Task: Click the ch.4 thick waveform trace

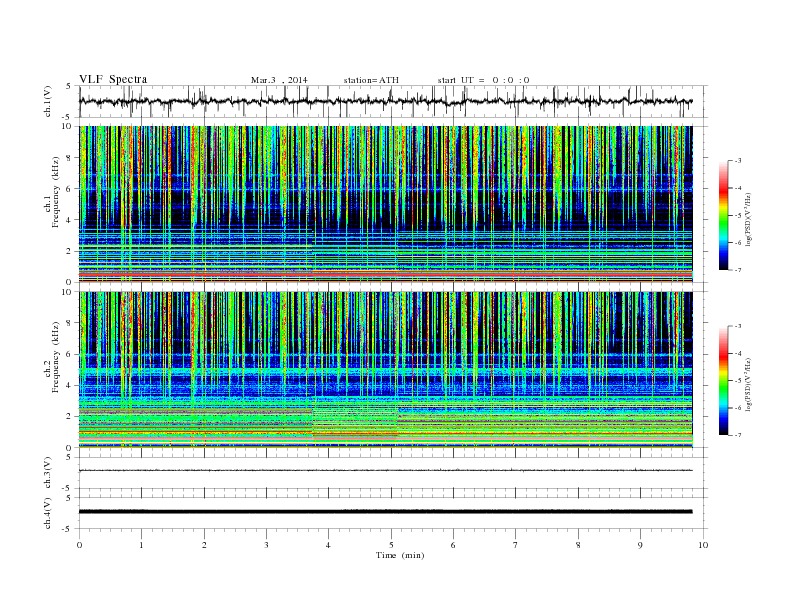Action: point(385,512)
